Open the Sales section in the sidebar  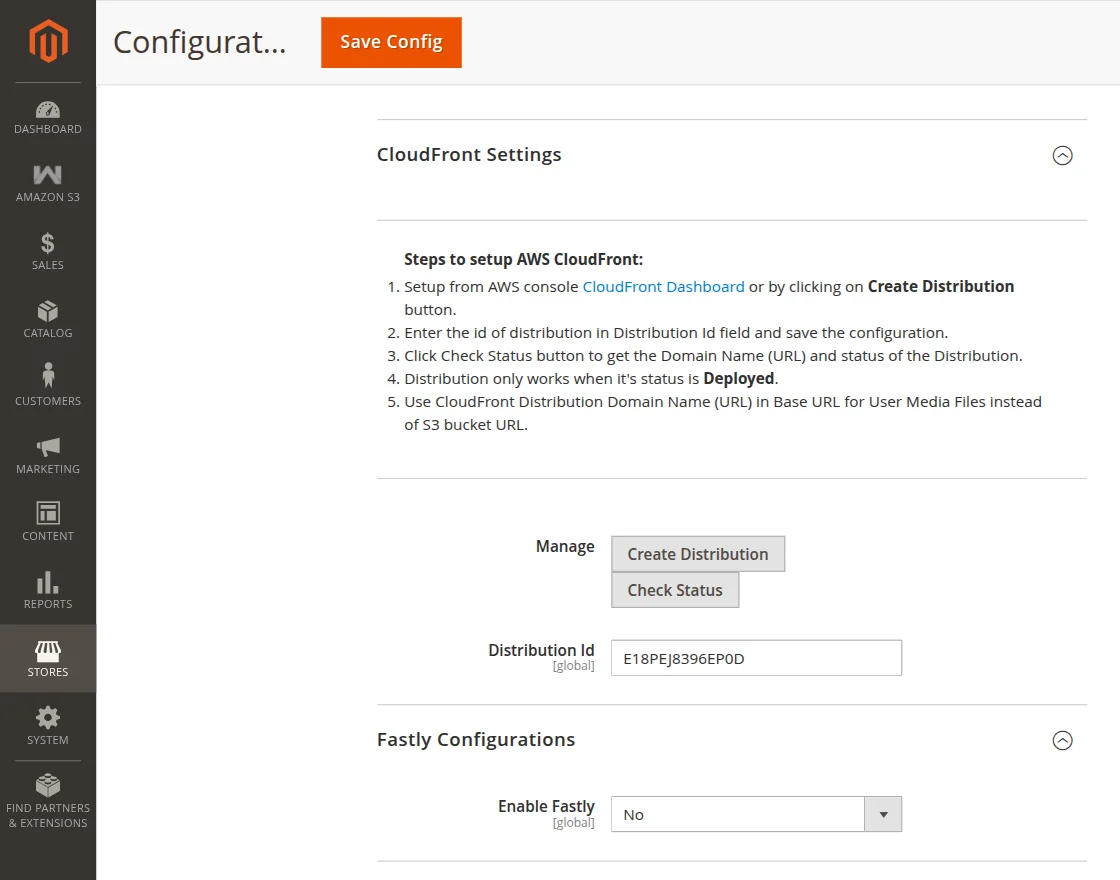coord(48,250)
